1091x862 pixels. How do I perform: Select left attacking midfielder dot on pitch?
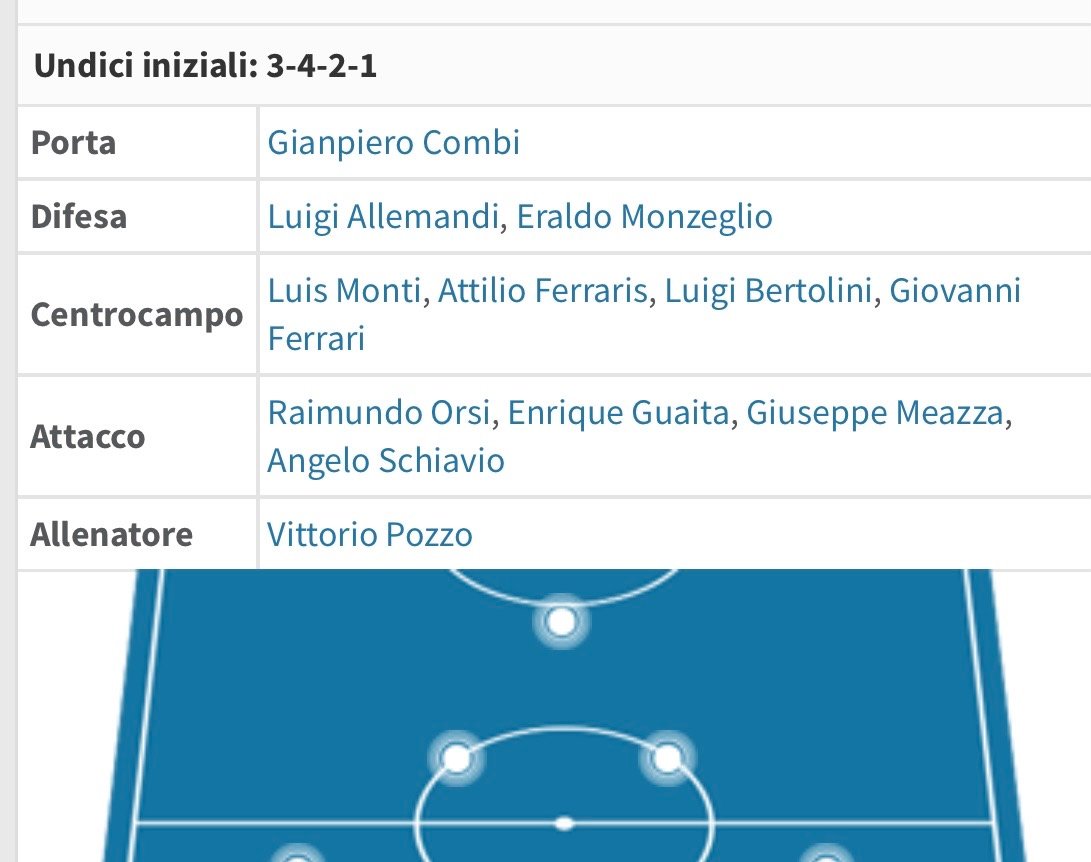[456, 758]
